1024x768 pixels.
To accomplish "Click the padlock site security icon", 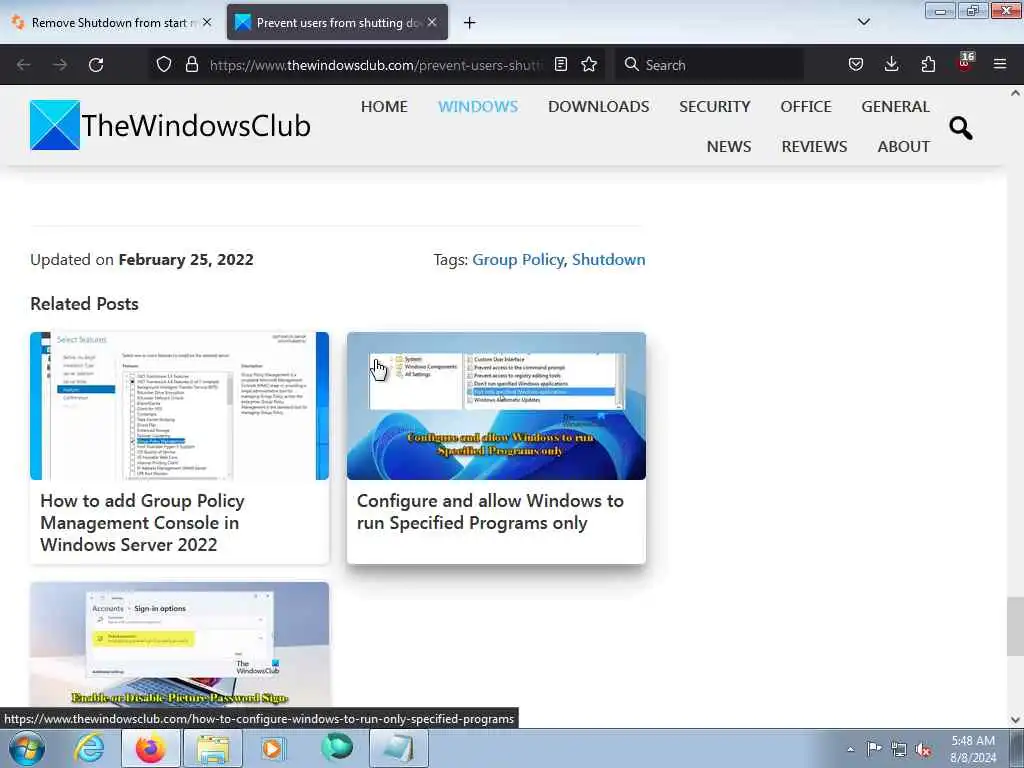I will coord(191,64).
